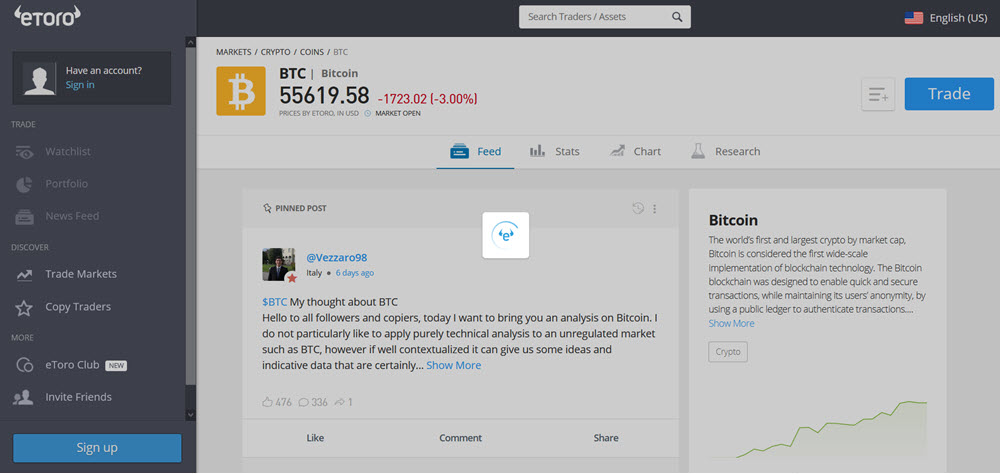
Task: Click the Share button on the post
Action: tap(606, 438)
